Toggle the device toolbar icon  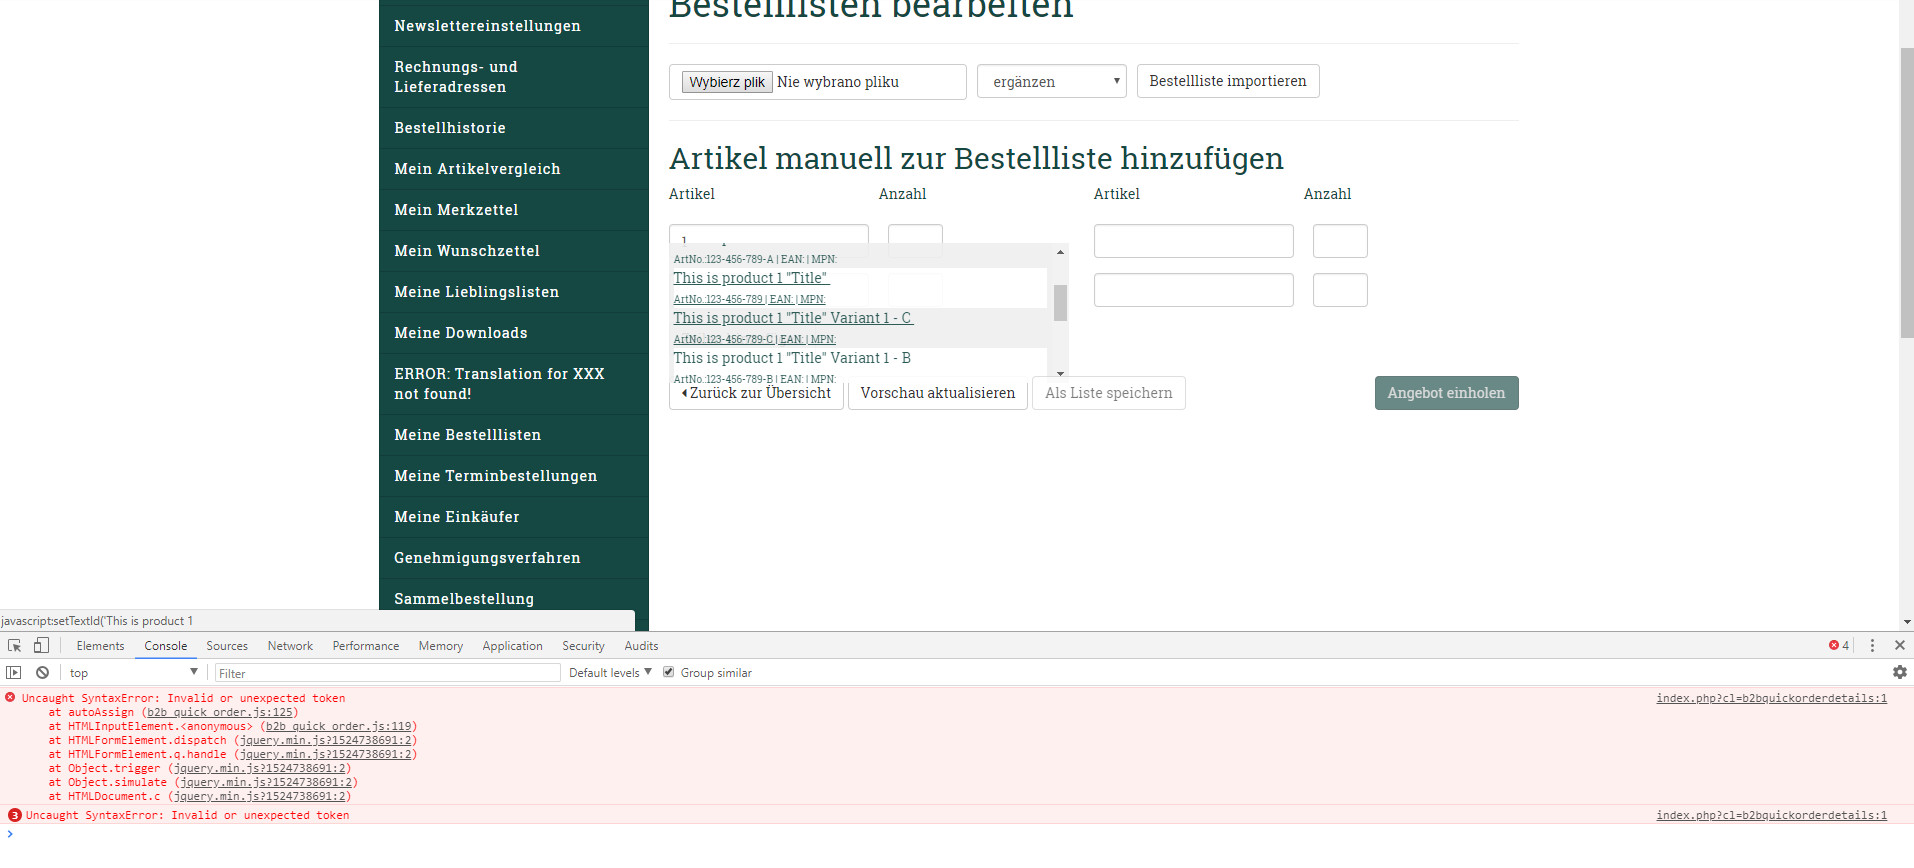41,646
